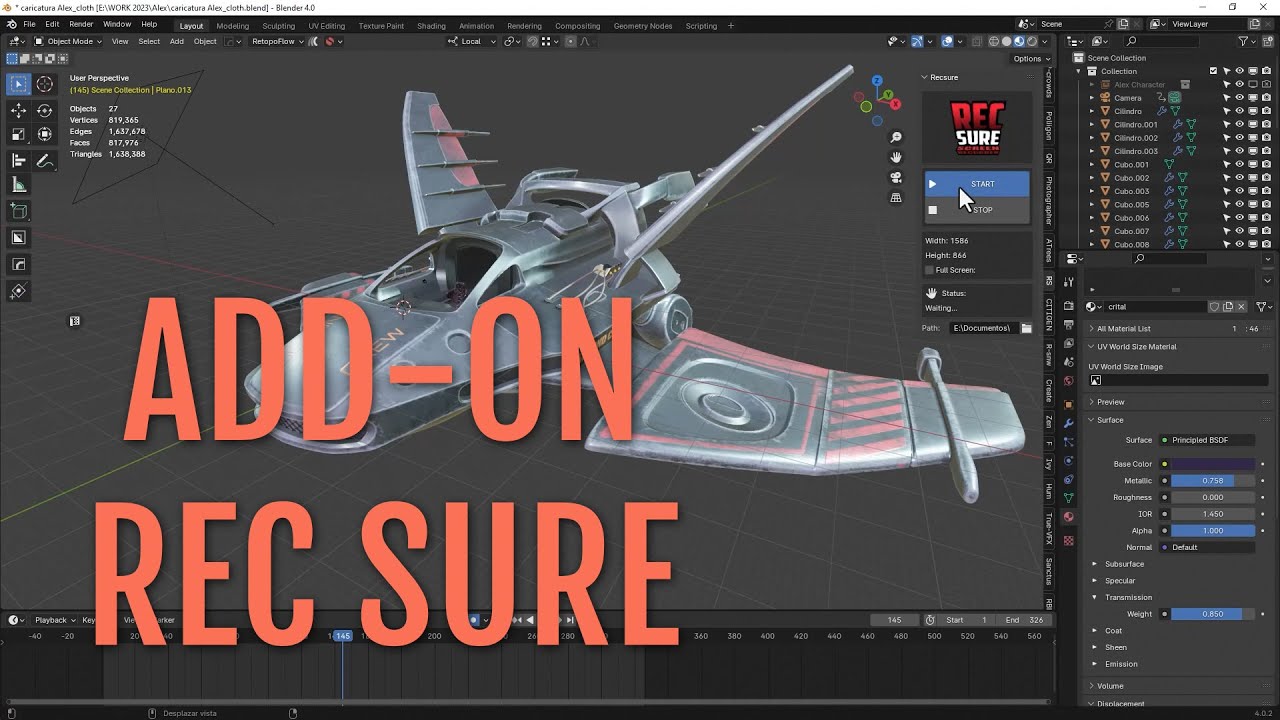The width and height of the screenshot is (1280, 720).
Task: Click the hand pan view gizmo
Action: [x=896, y=157]
